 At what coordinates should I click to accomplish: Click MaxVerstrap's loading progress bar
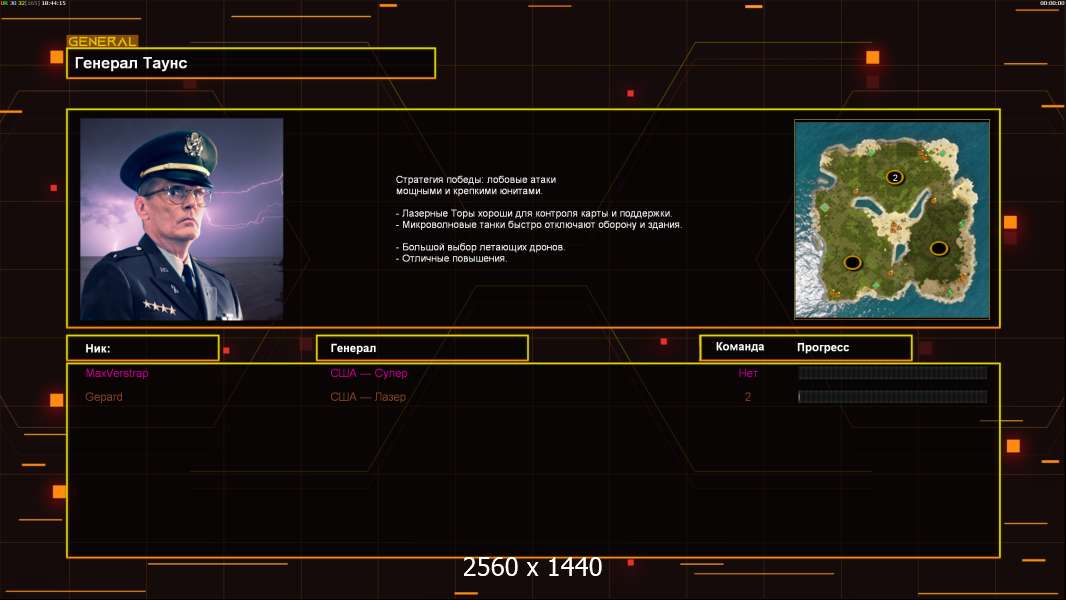893,372
